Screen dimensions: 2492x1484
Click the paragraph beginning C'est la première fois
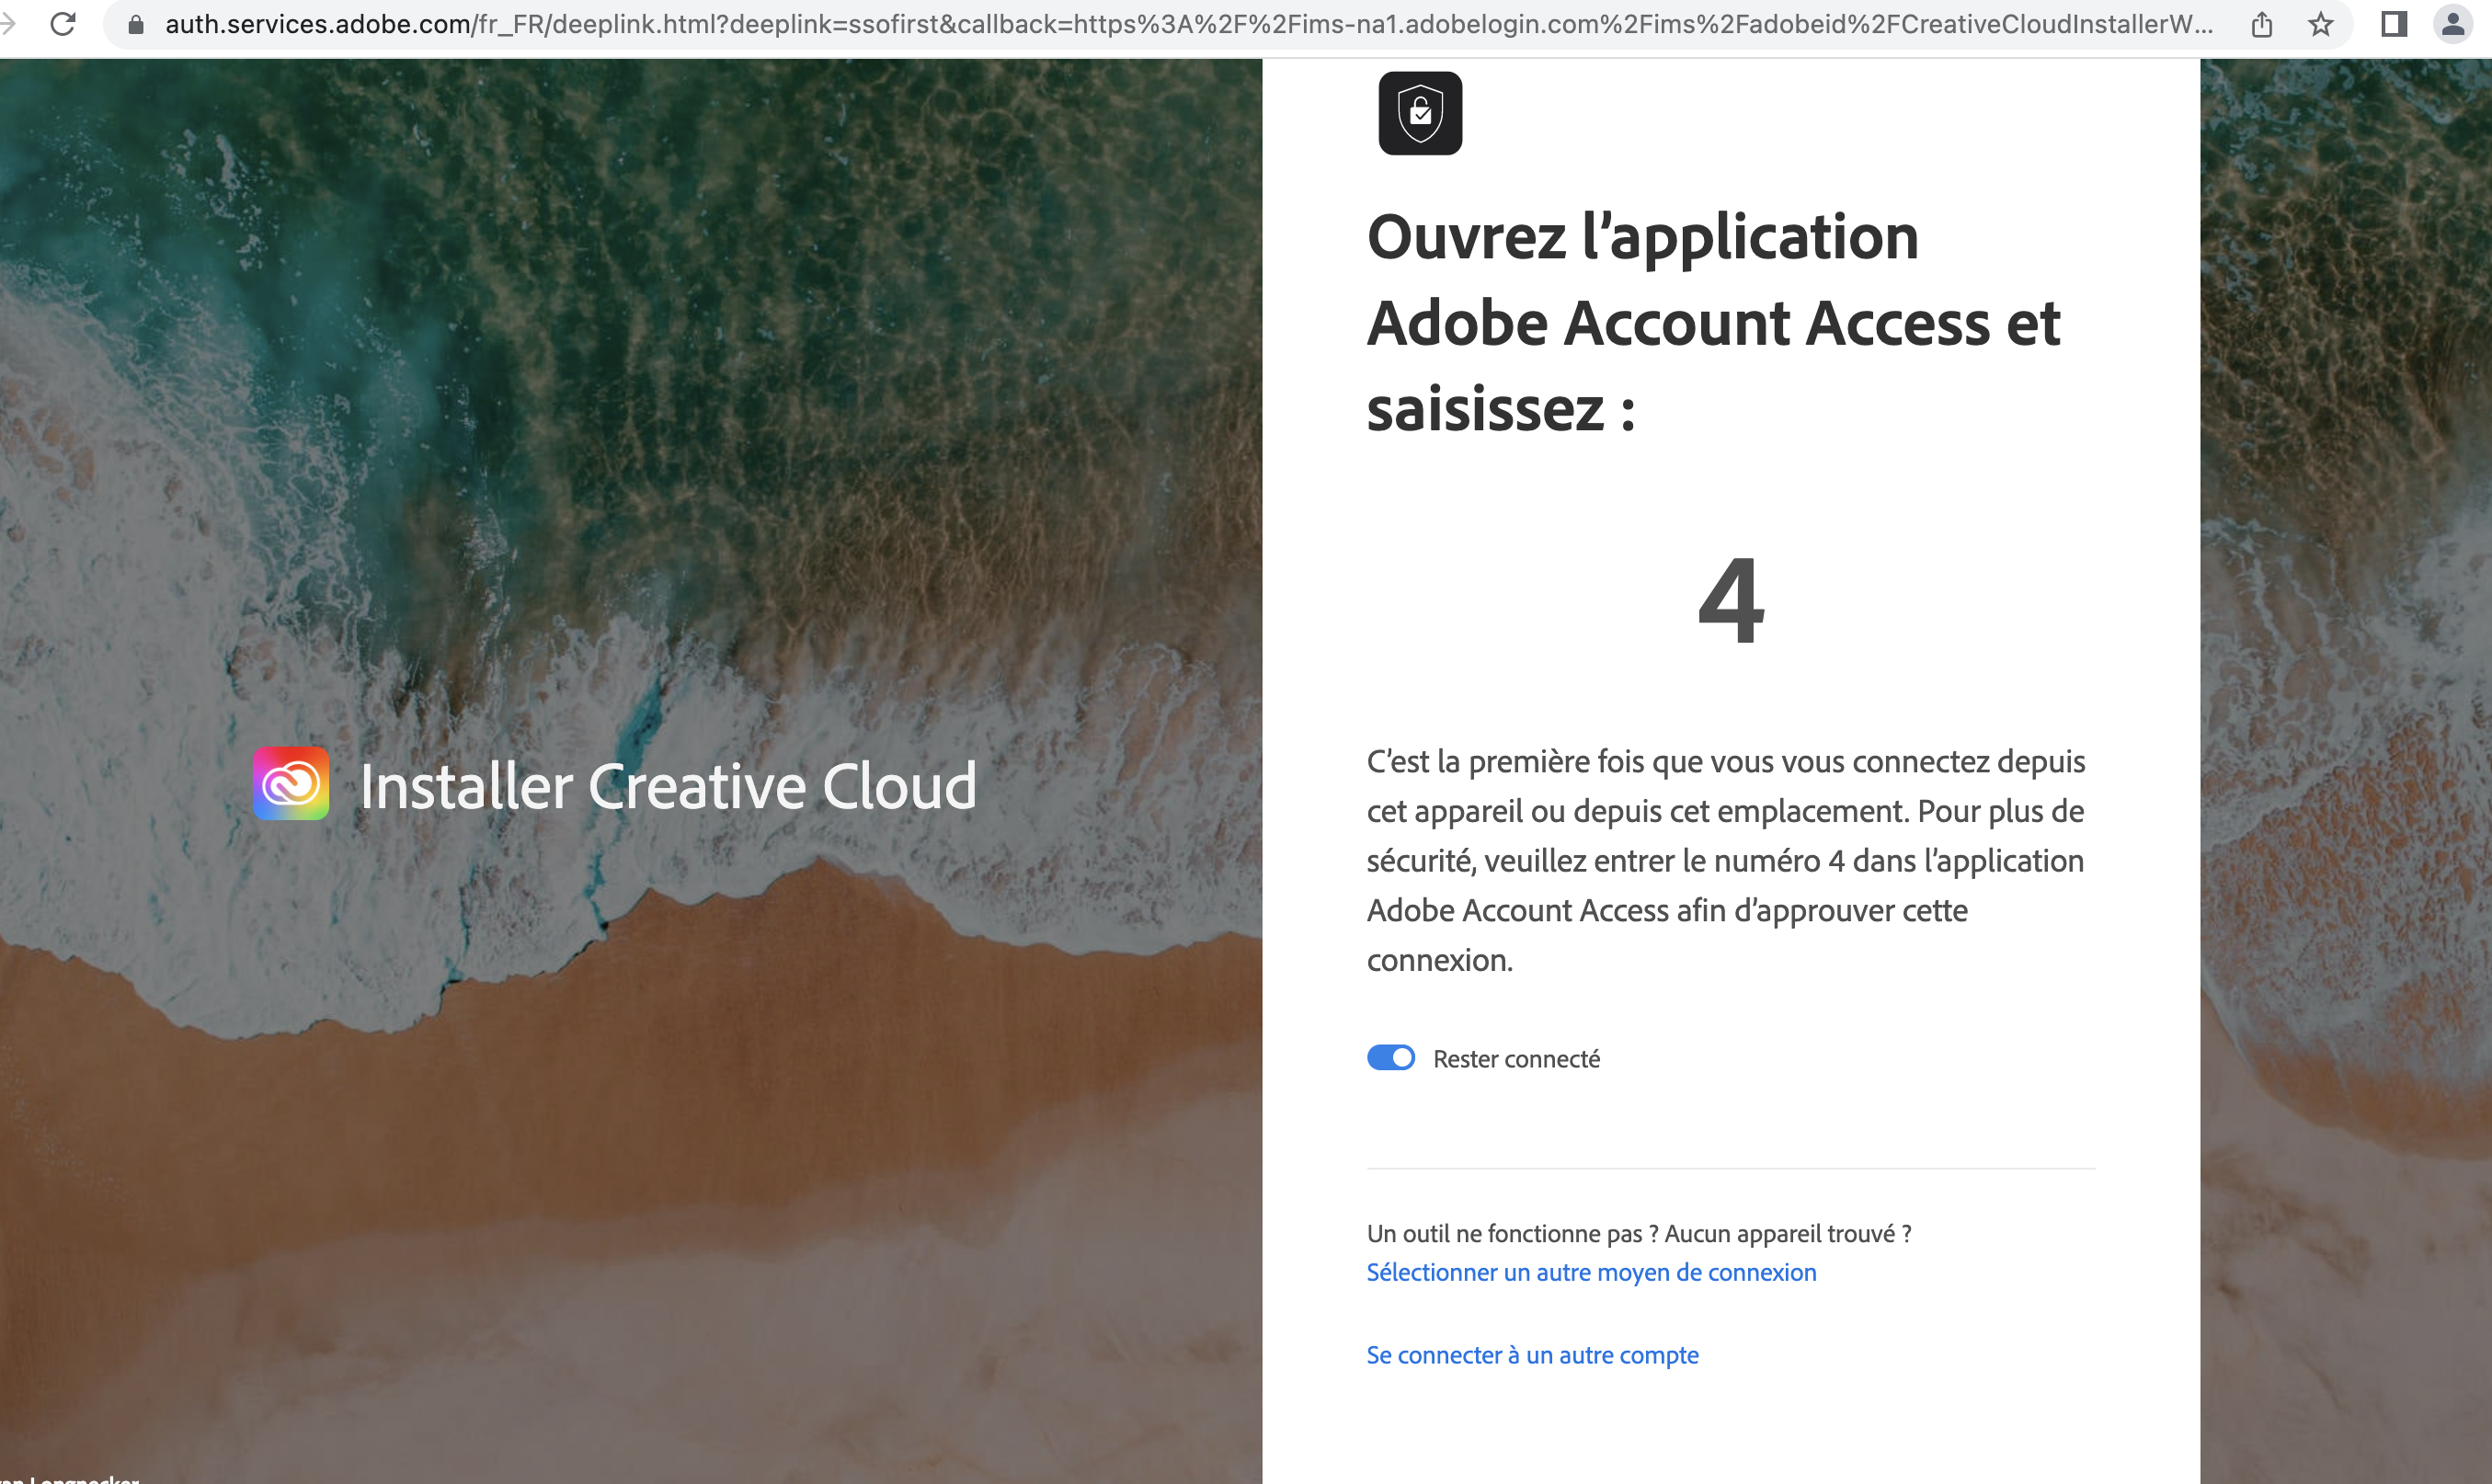pyautogui.click(x=1726, y=861)
